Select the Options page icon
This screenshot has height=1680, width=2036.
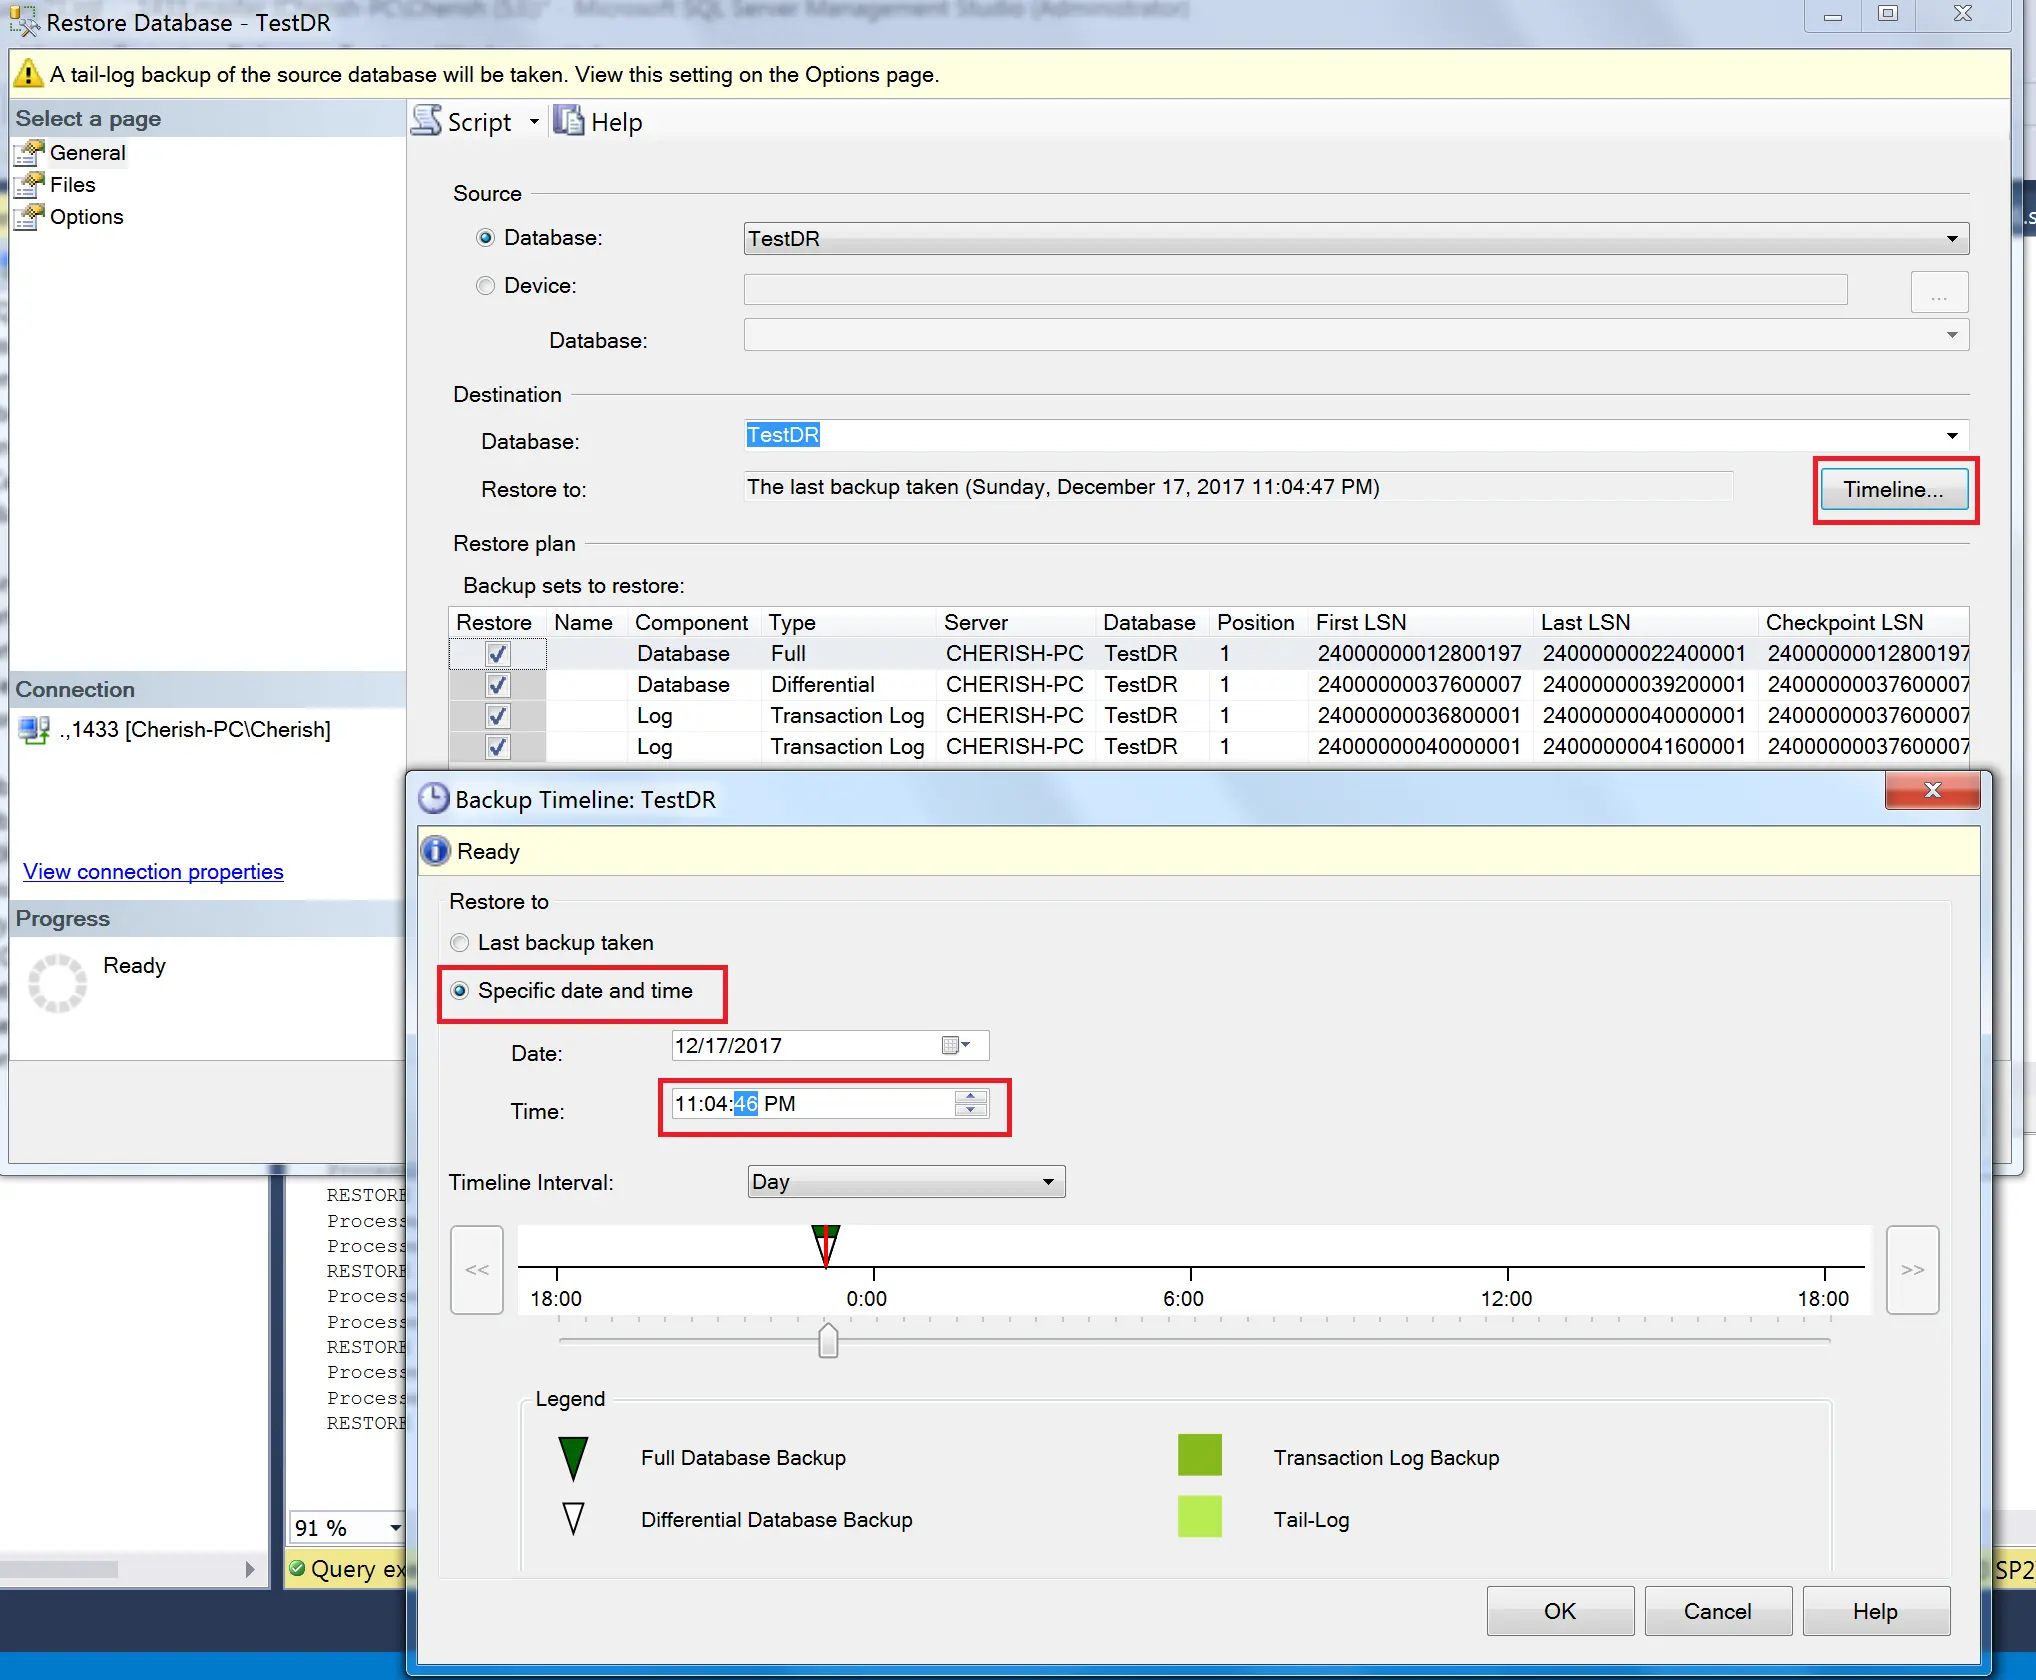point(30,217)
